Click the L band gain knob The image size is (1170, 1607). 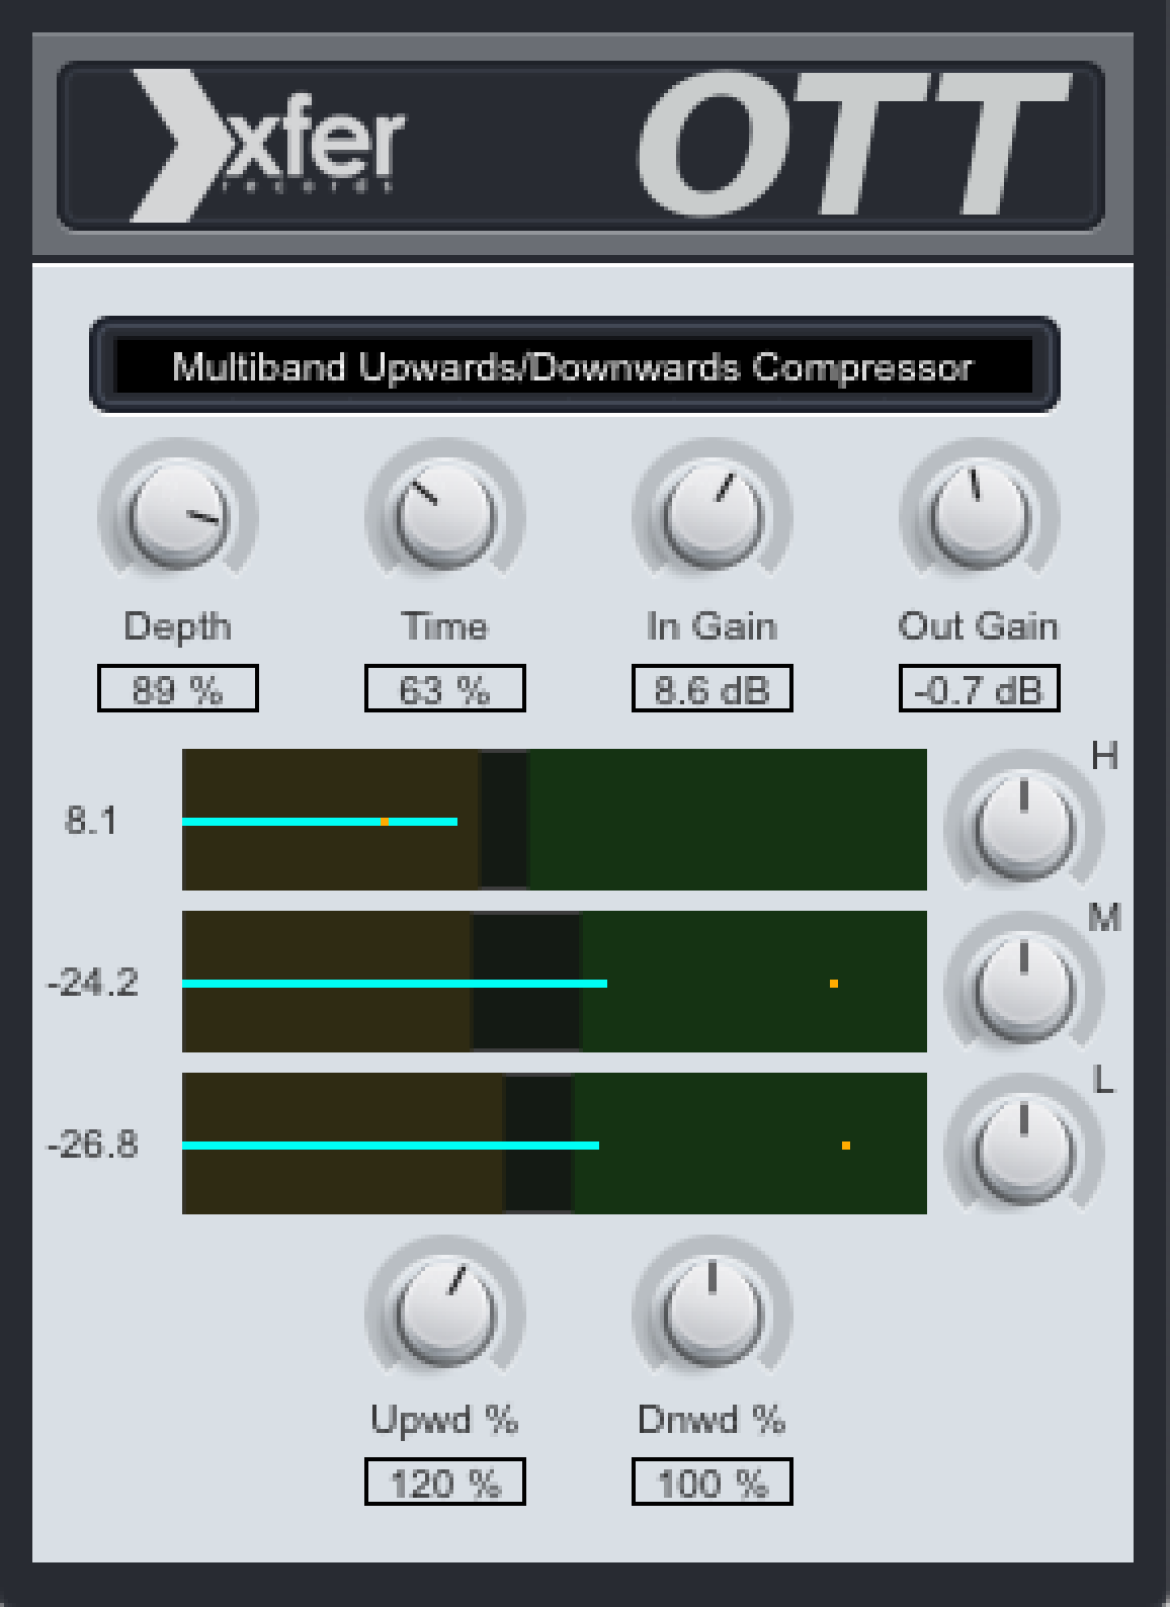(x=1024, y=1150)
